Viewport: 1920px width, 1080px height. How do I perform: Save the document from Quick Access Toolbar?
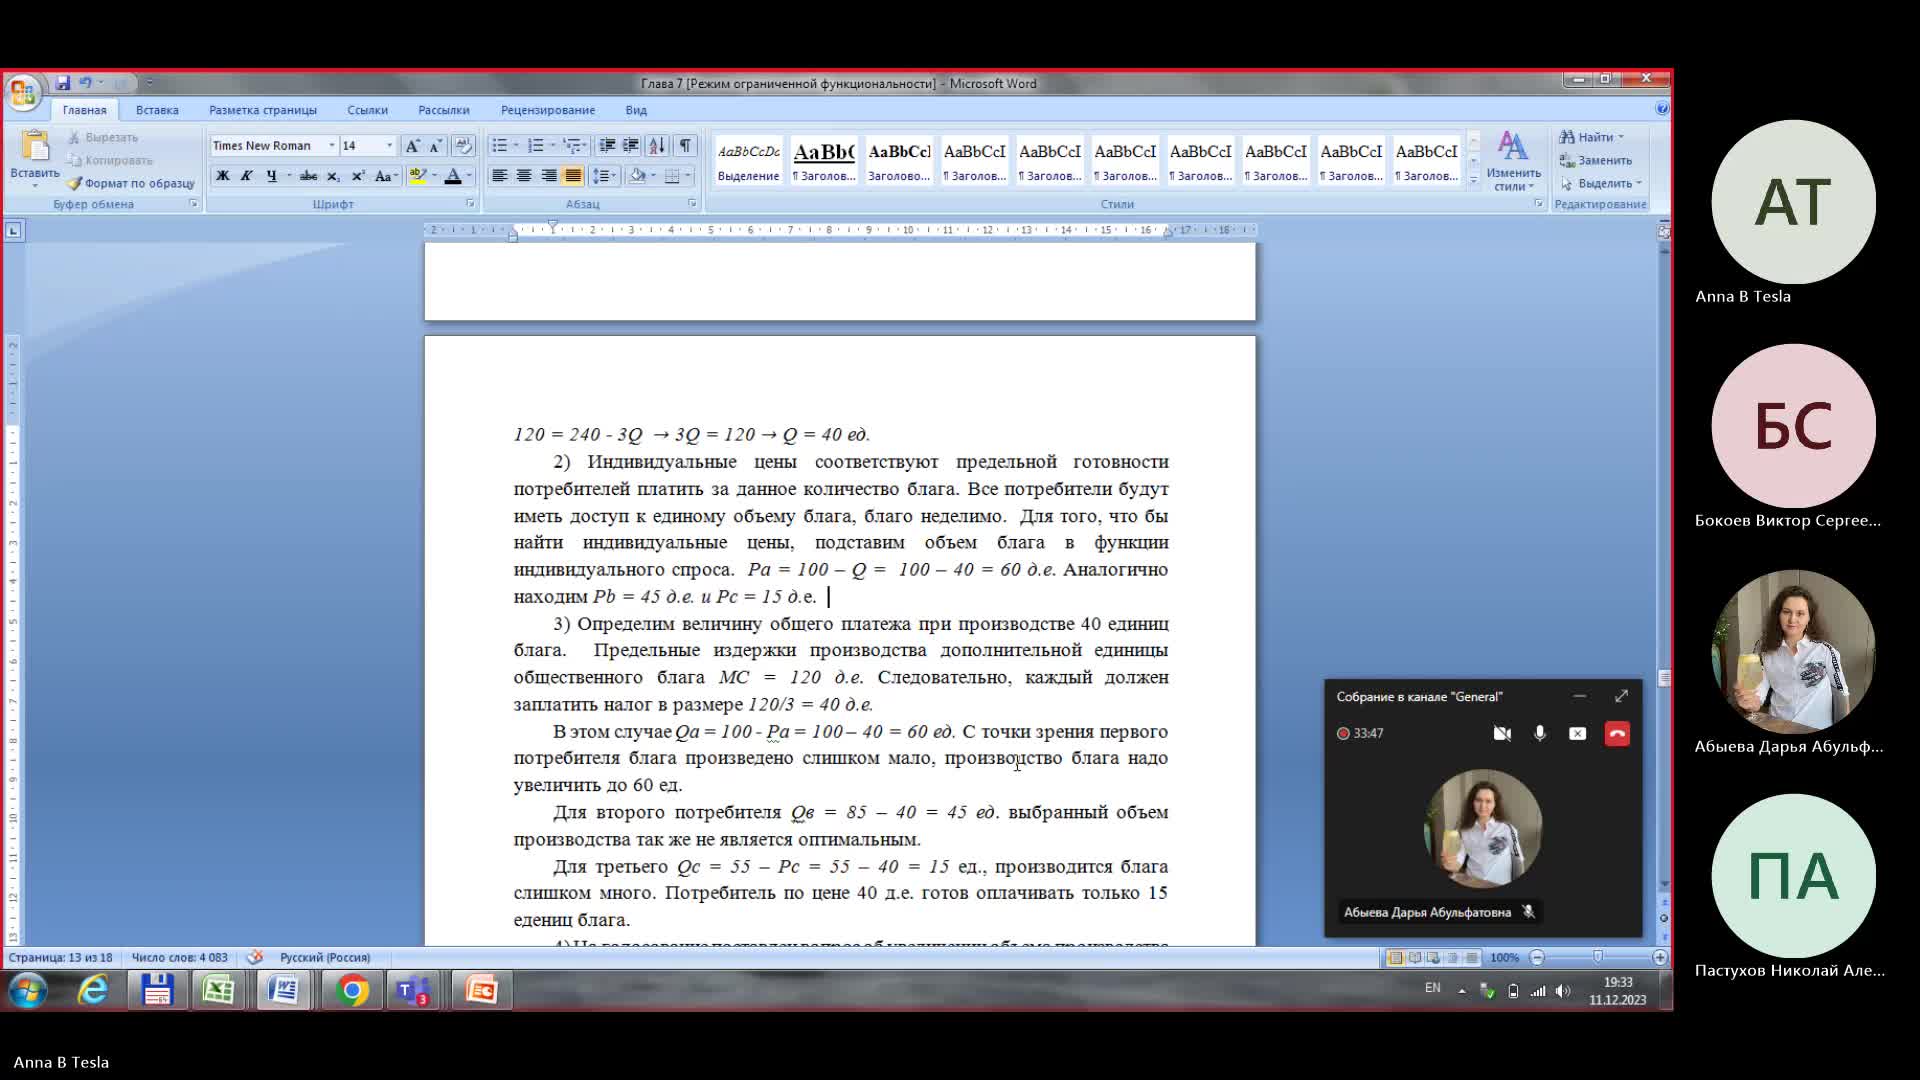pos(62,82)
